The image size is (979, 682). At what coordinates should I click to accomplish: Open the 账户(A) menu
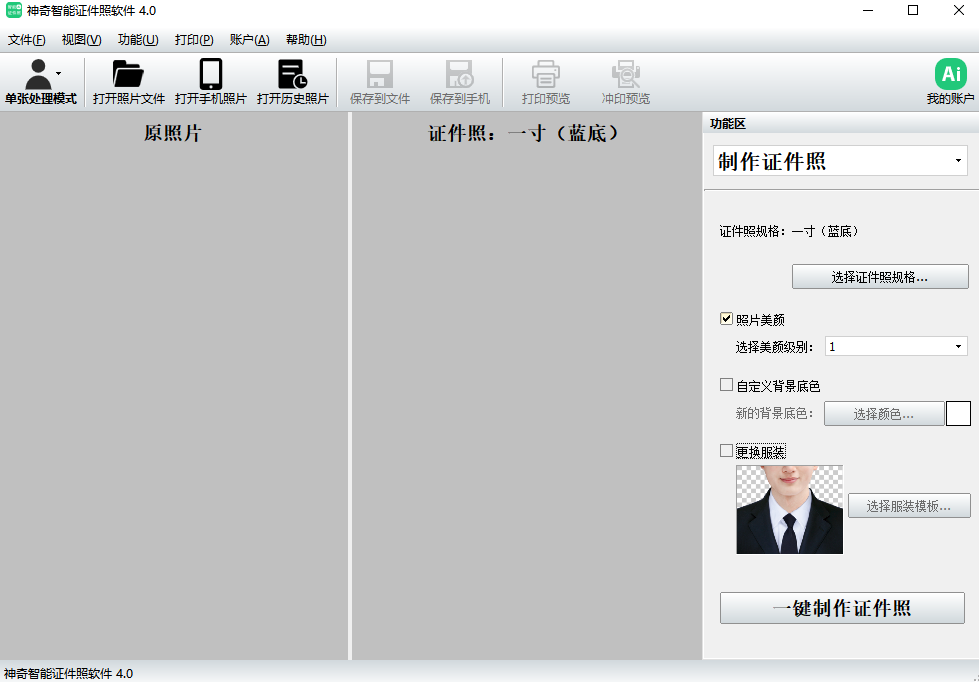tap(249, 40)
